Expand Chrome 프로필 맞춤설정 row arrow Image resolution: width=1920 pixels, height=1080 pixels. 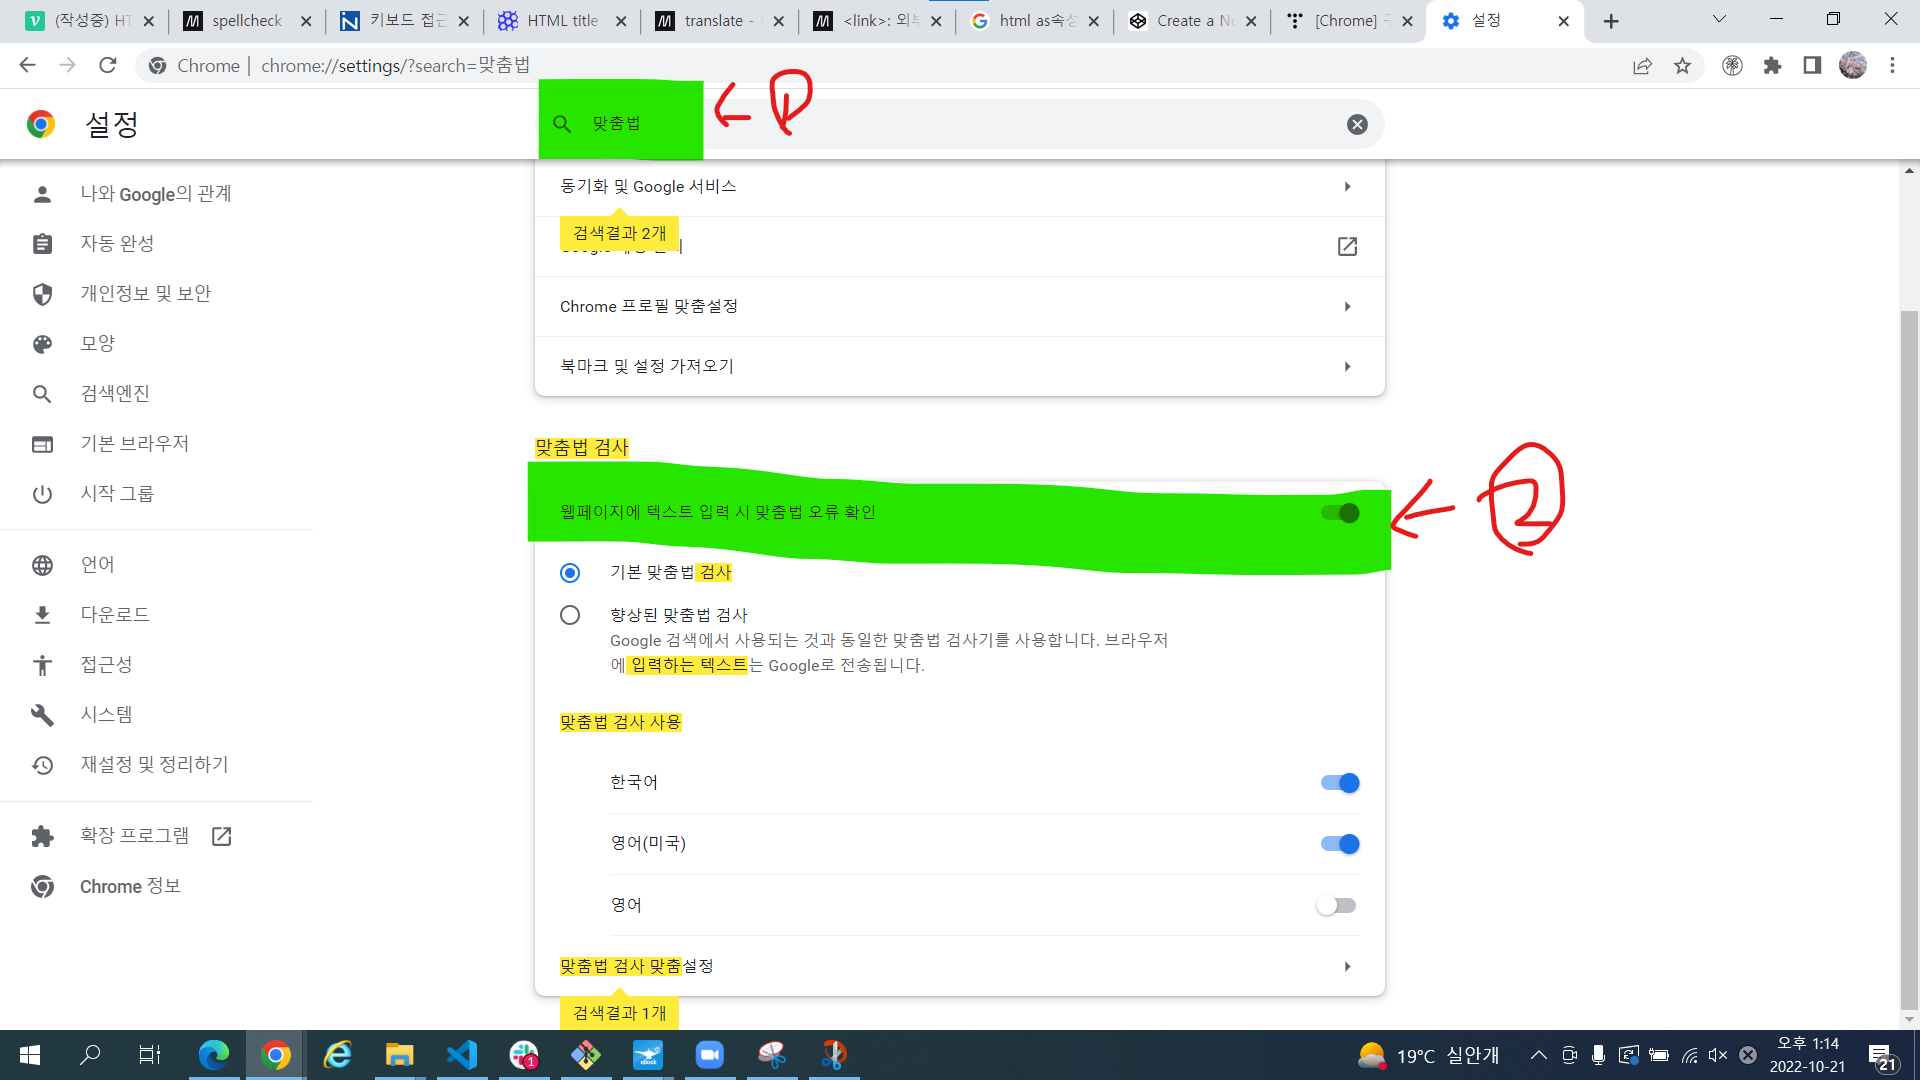point(1347,307)
